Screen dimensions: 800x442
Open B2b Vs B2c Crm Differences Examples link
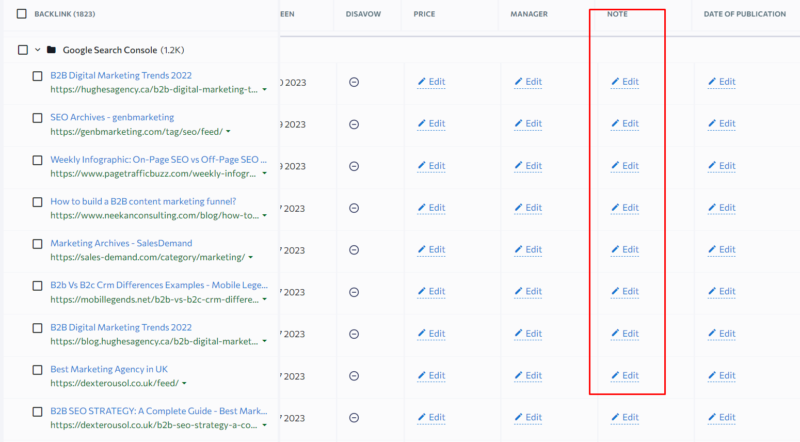coord(159,285)
